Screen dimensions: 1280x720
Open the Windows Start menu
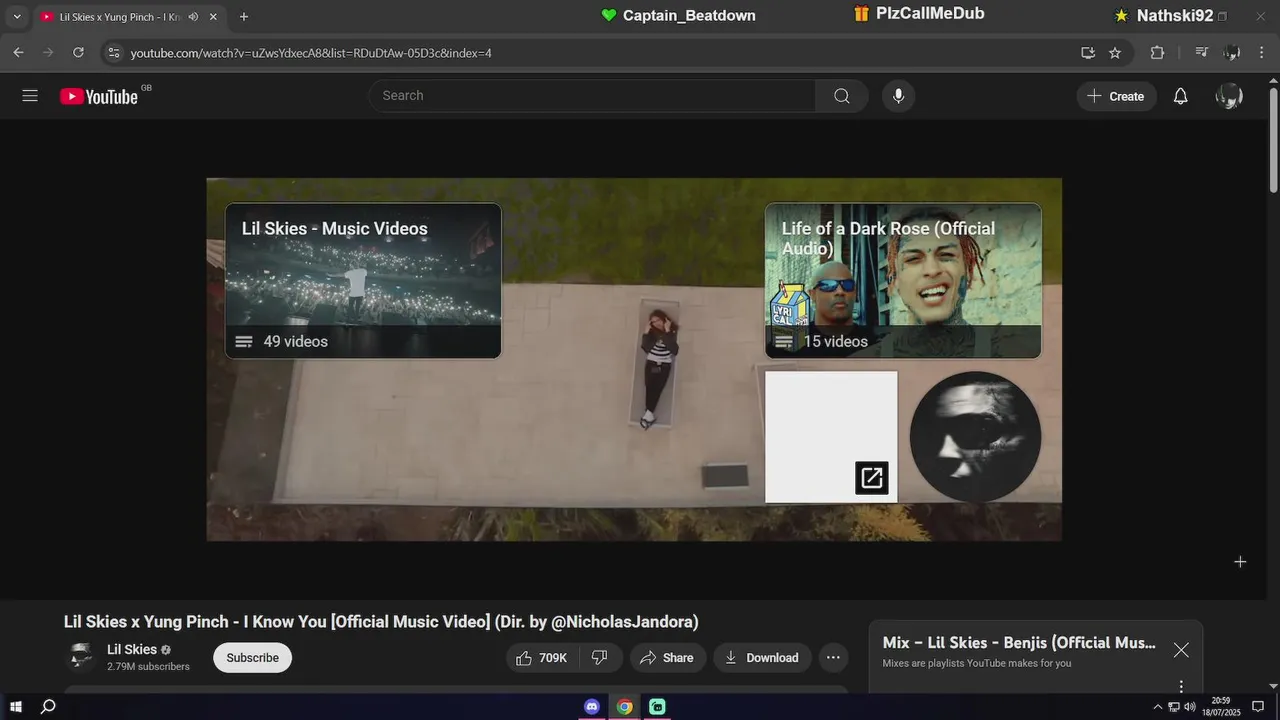16,707
